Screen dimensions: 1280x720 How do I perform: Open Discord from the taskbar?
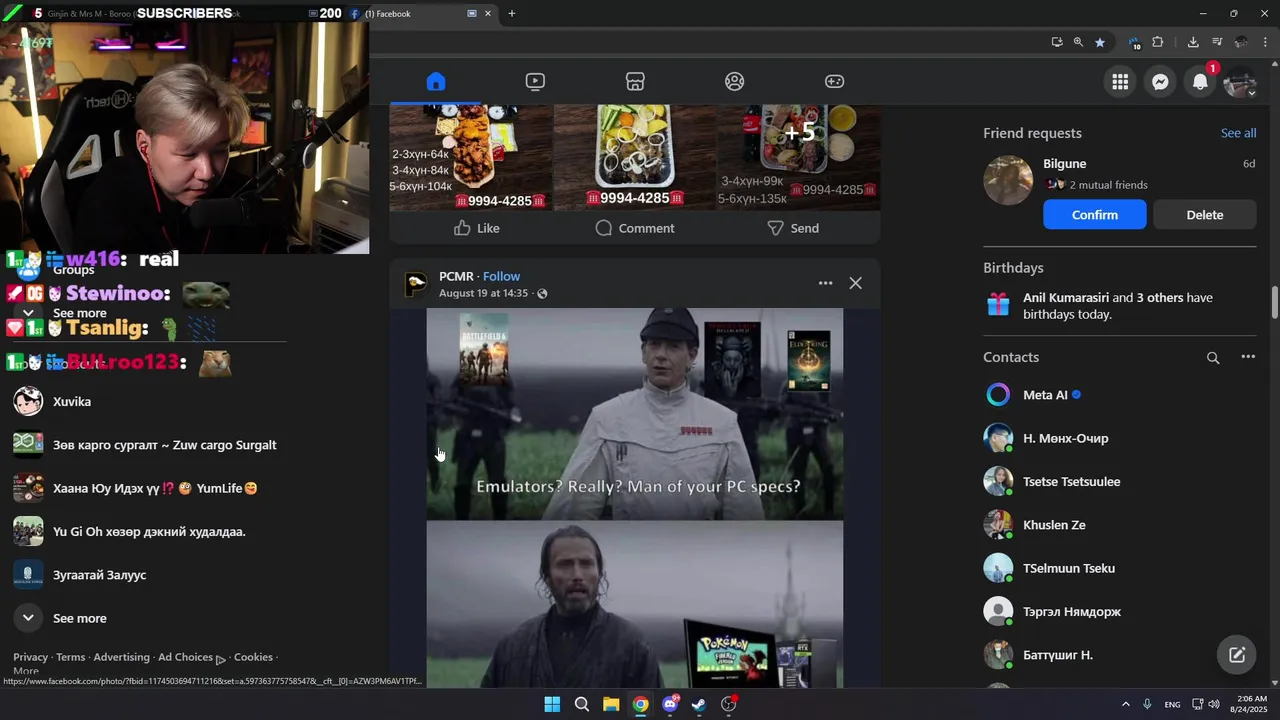coord(670,704)
